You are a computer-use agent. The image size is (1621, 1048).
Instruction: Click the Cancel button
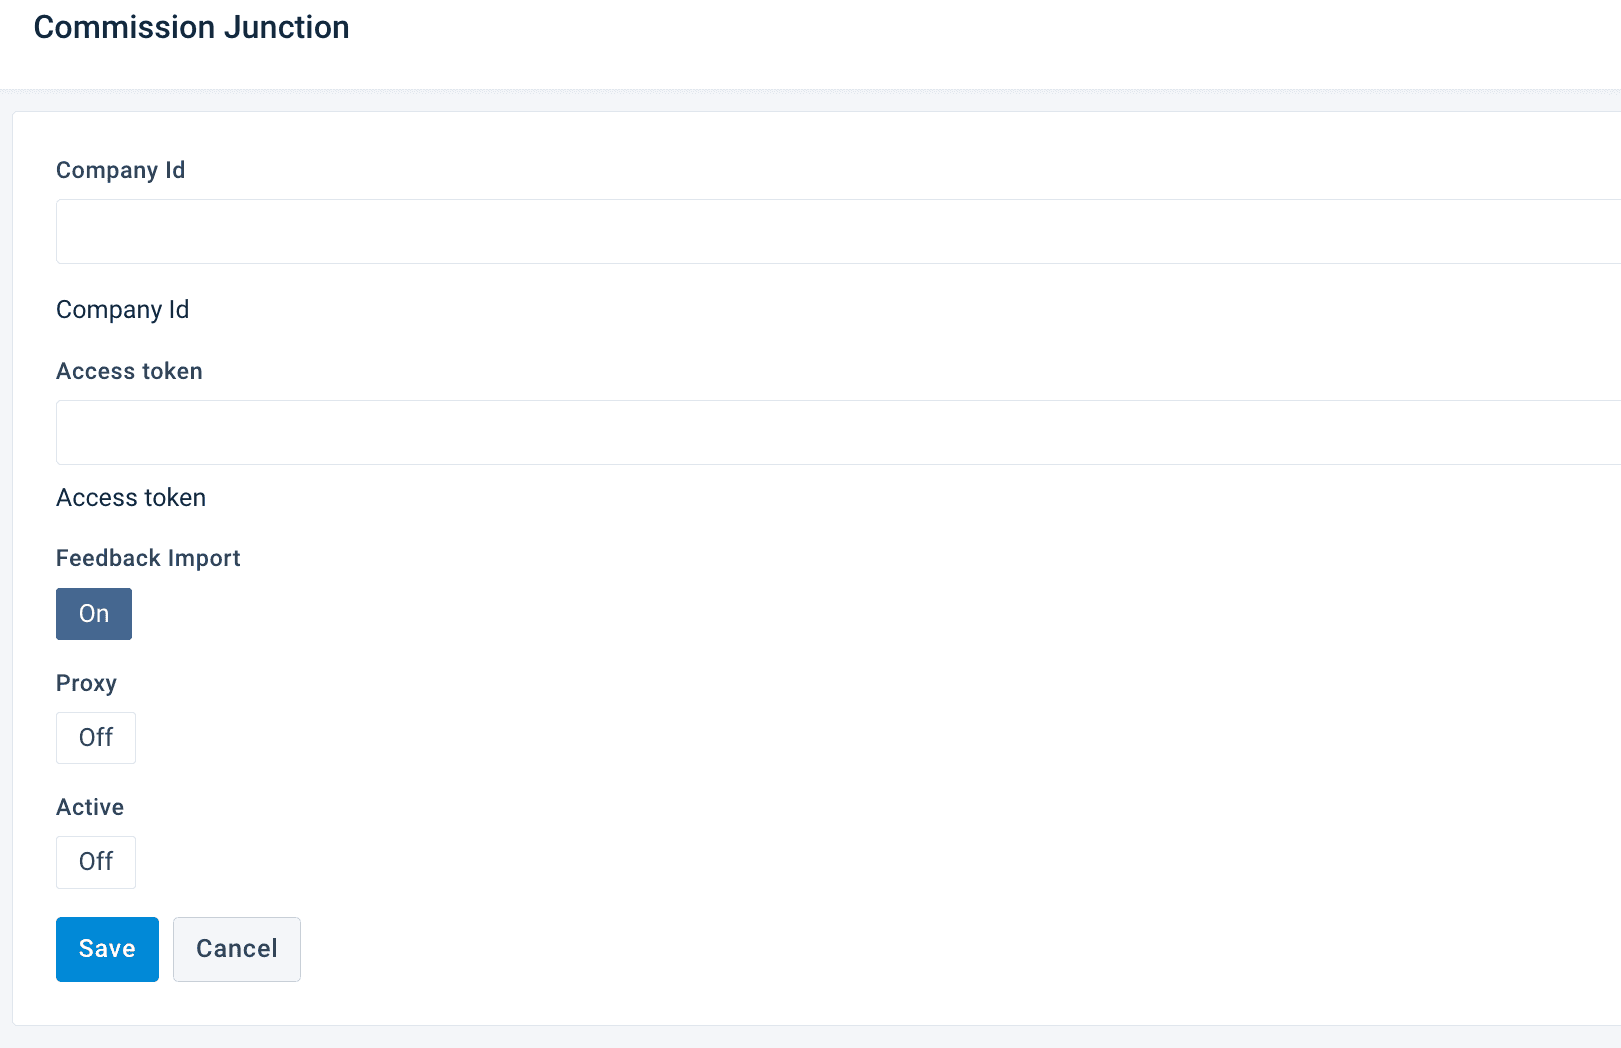click(237, 949)
